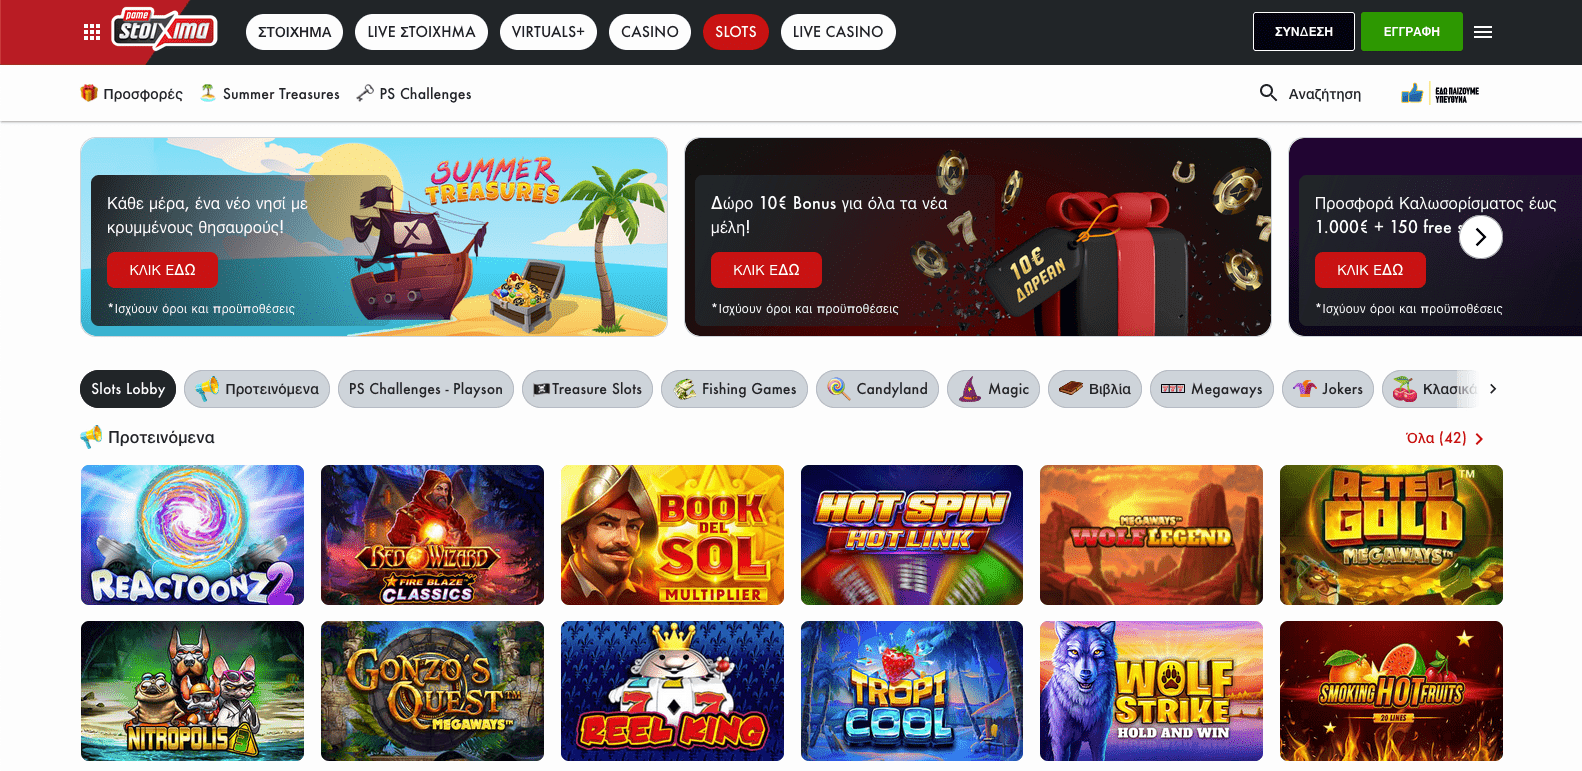Expand category chips with right chevron
Viewport: 1582px width, 771px height.
coord(1493,389)
